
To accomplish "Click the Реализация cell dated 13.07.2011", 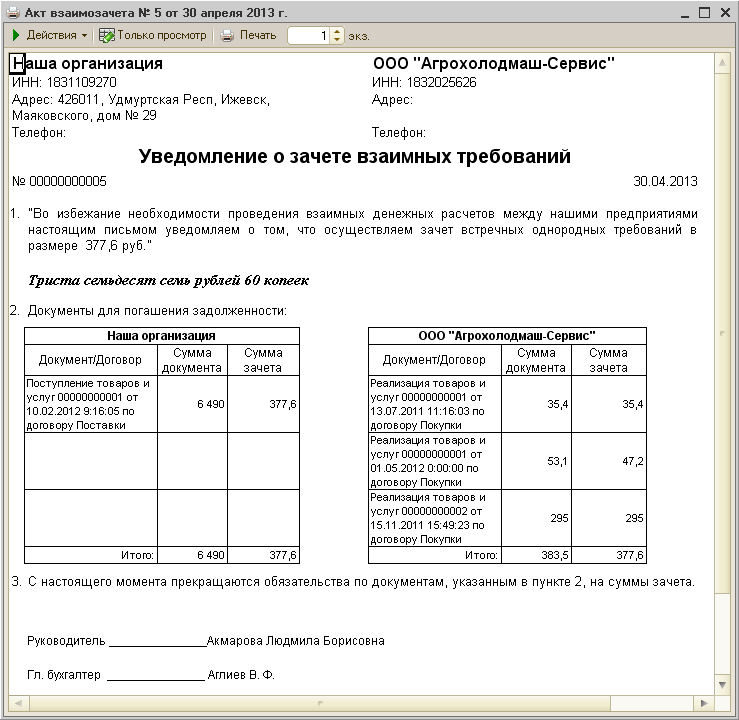I will (x=435, y=404).
